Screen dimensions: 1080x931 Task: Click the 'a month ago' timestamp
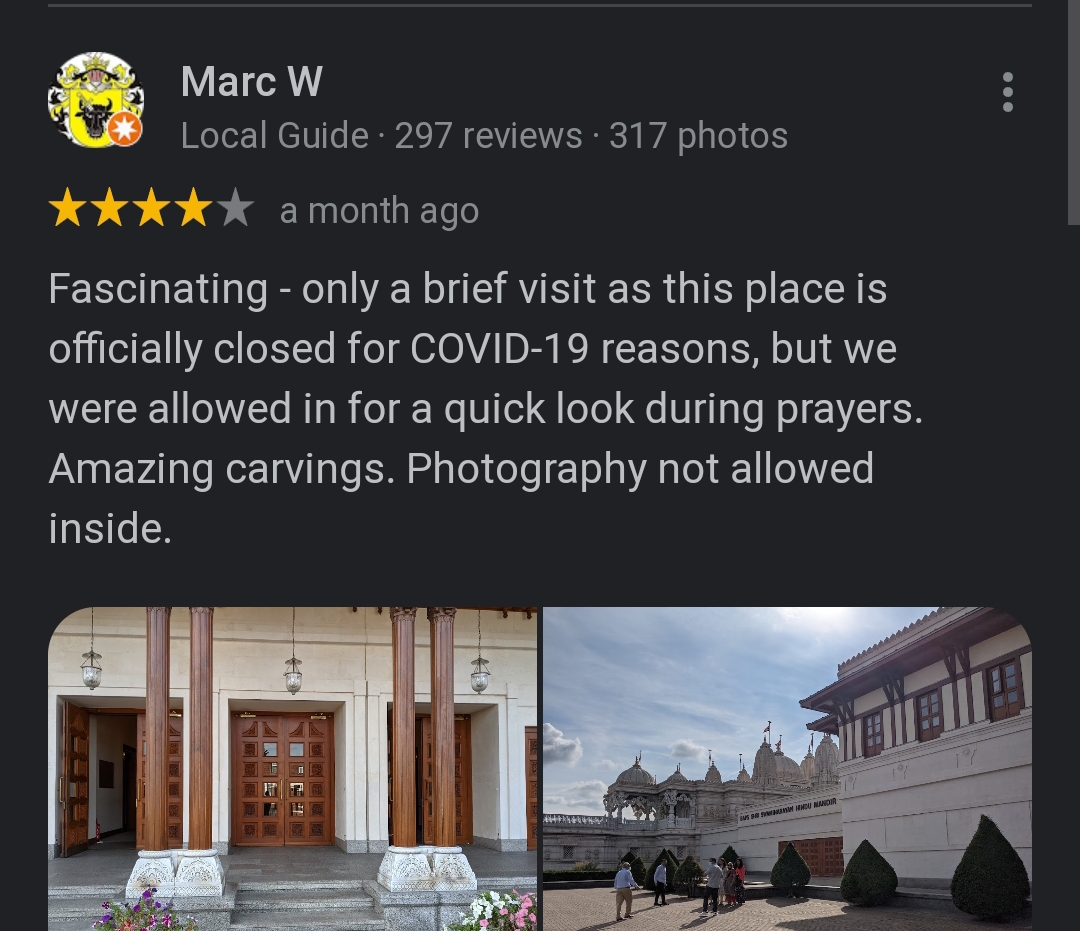coord(379,210)
